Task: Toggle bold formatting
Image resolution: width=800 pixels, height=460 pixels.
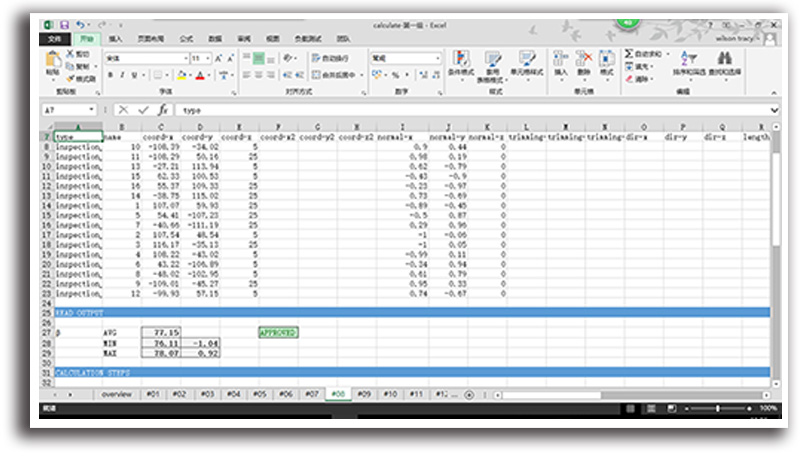Action: [x=110, y=75]
